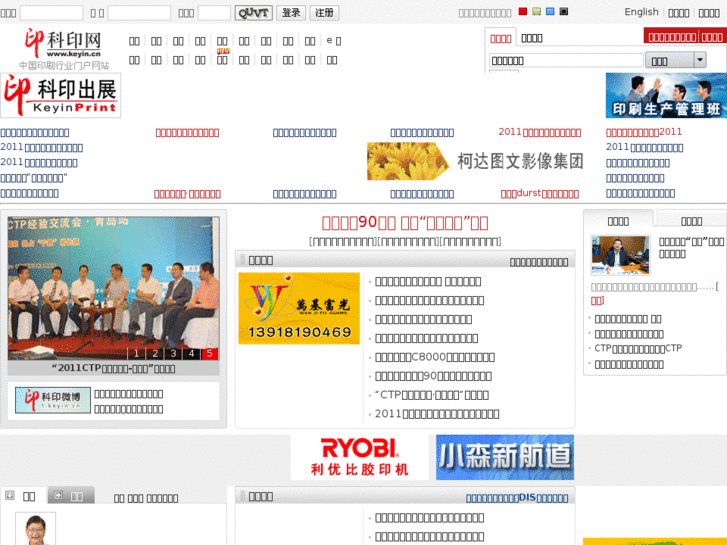Screen dimensions: 727x545
Task: Open the 万基富光 13918190469 advertisement
Action: click(x=299, y=308)
